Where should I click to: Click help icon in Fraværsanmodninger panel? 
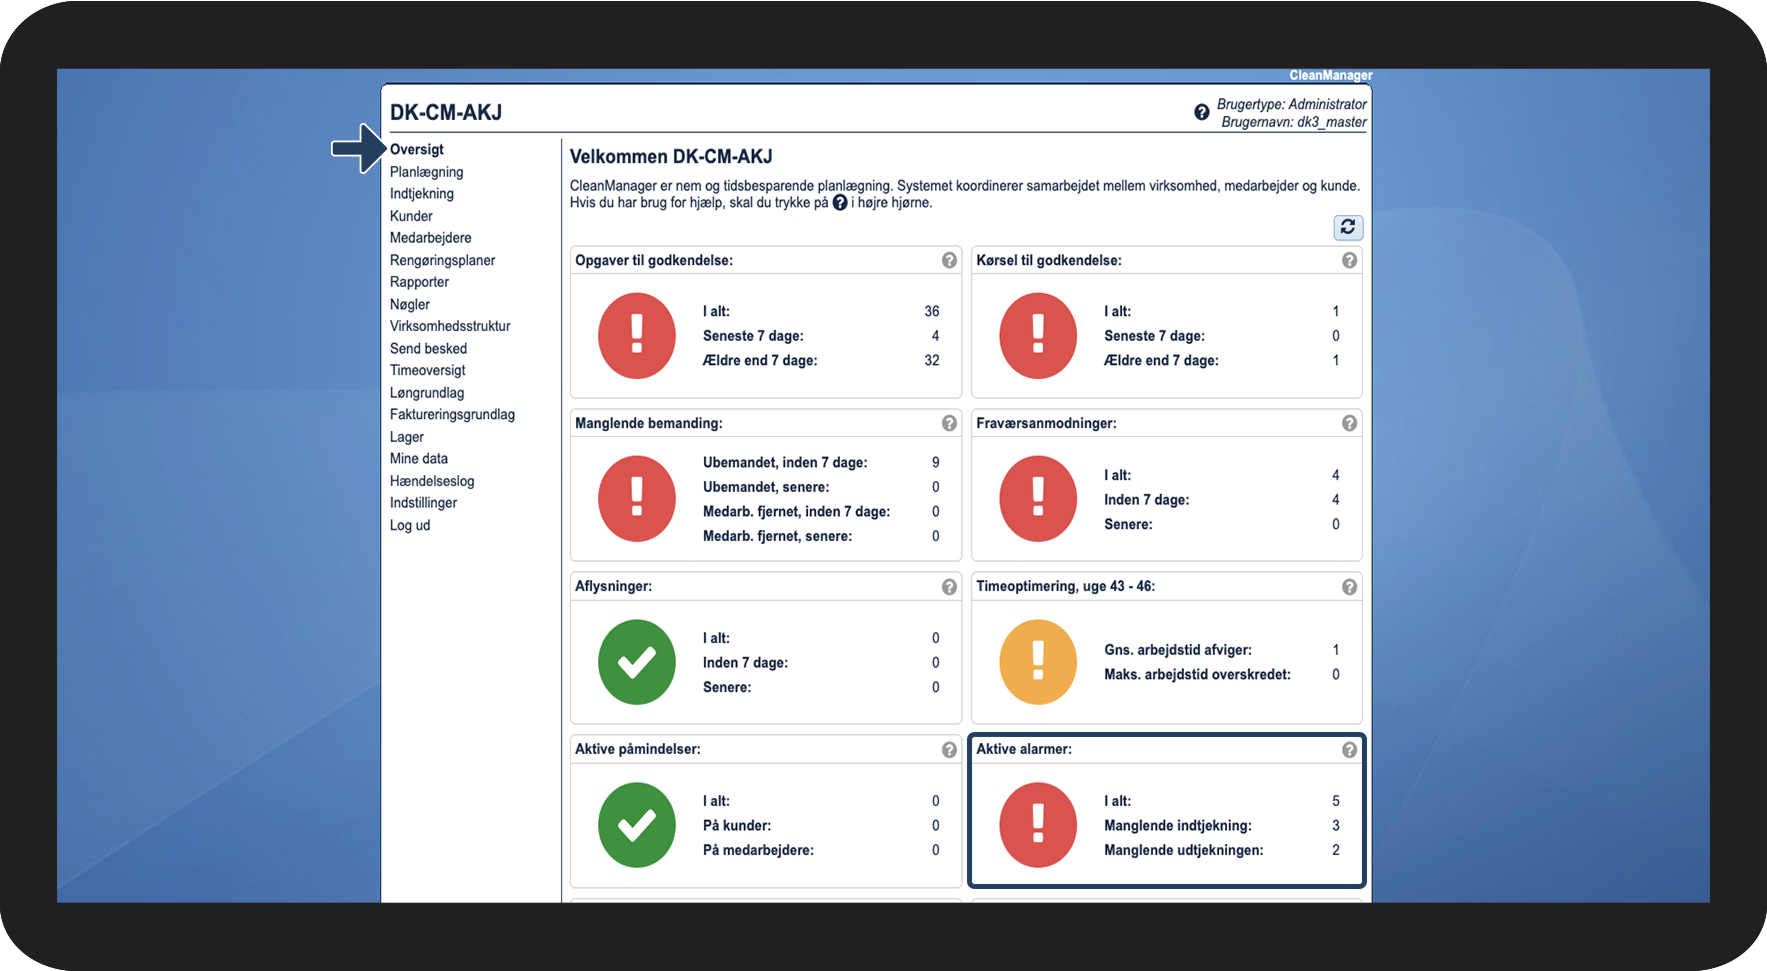1349,423
